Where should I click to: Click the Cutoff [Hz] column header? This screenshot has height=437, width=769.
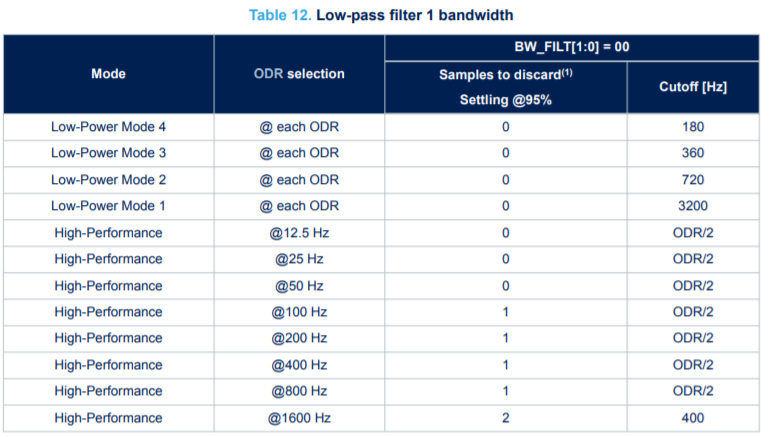(693, 87)
